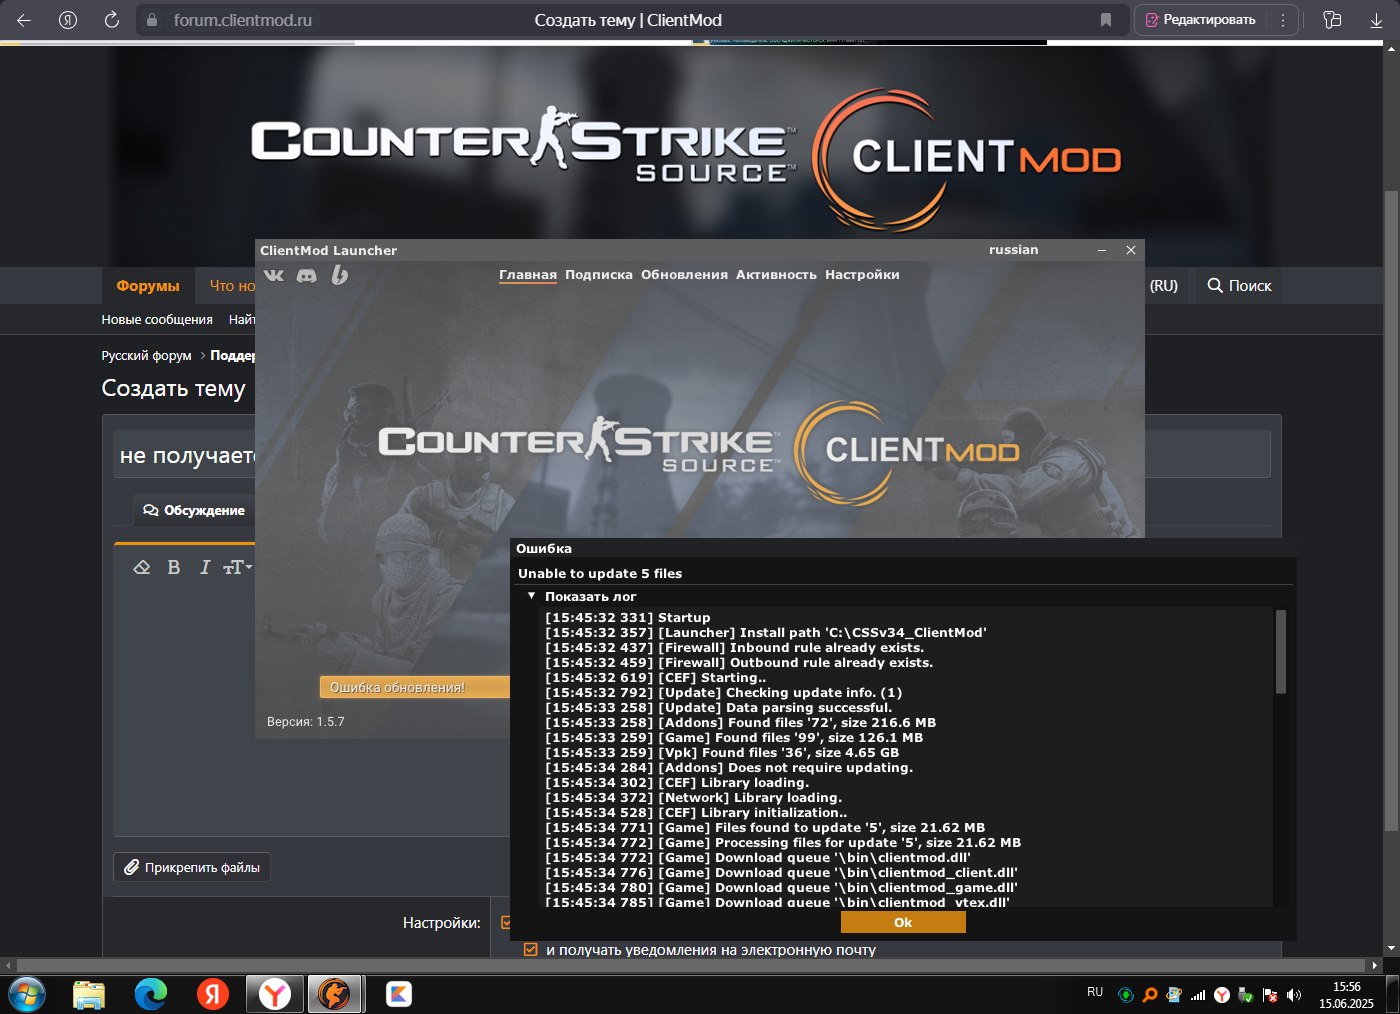Open ClientMod launcher from taskbar
The image size is (1400, 1014).
[334, 994]
